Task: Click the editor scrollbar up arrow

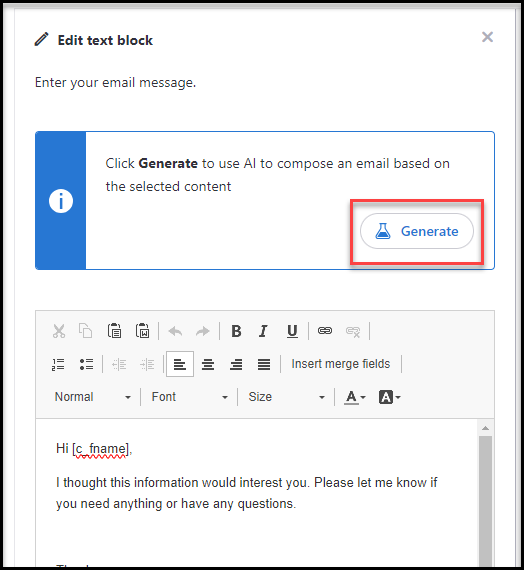Action: (485, 428)
